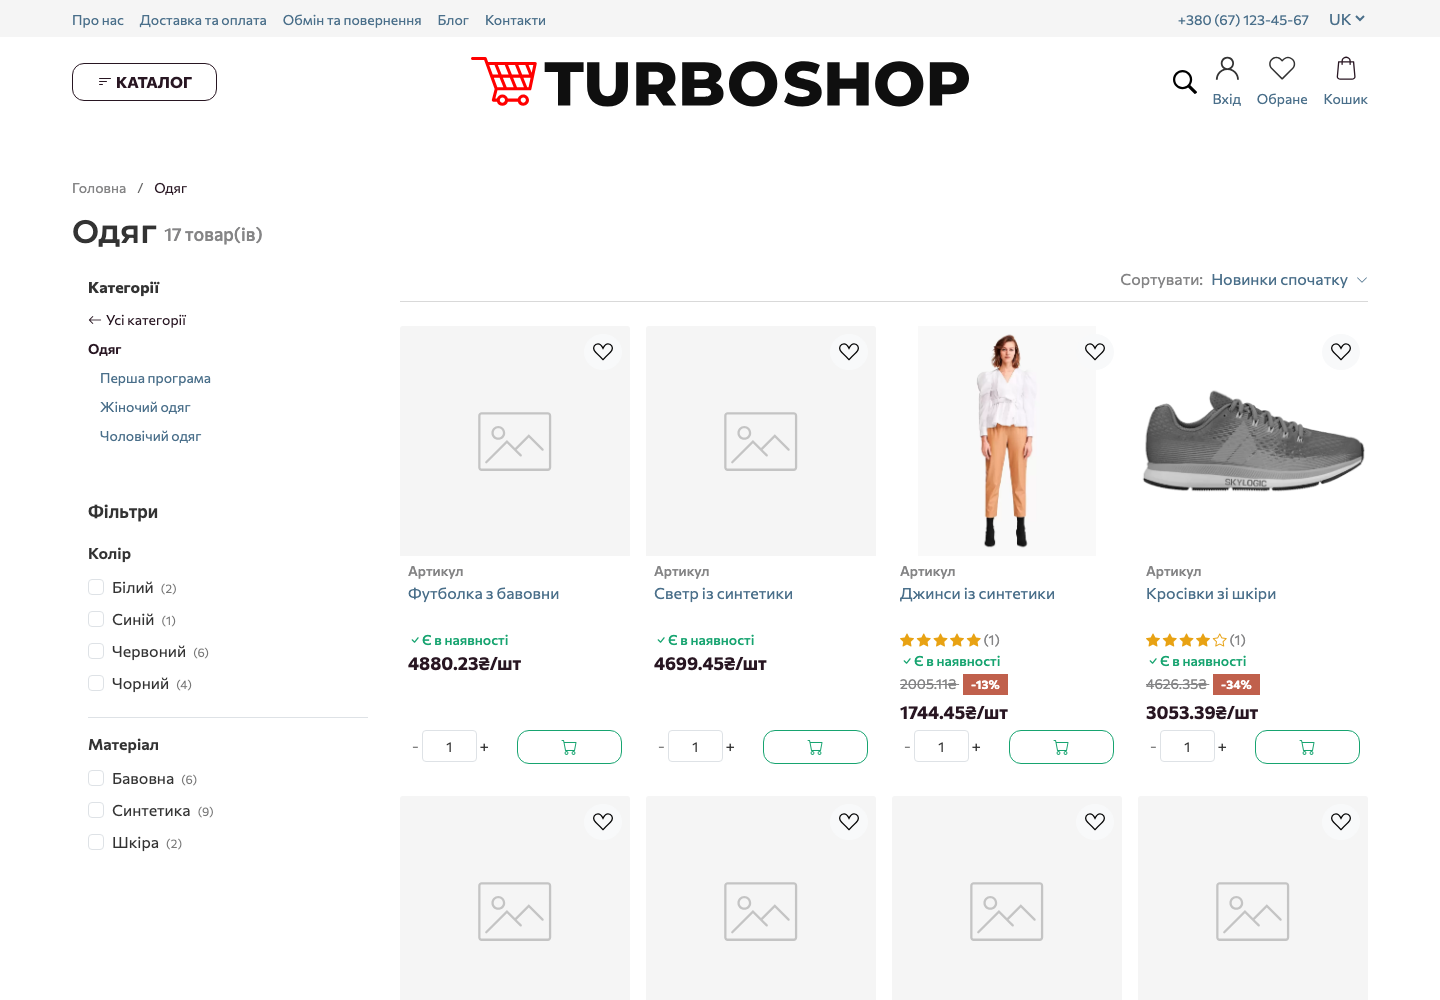
Task: Open Обмін та повернення page
Action: click(x=352, y=20)
